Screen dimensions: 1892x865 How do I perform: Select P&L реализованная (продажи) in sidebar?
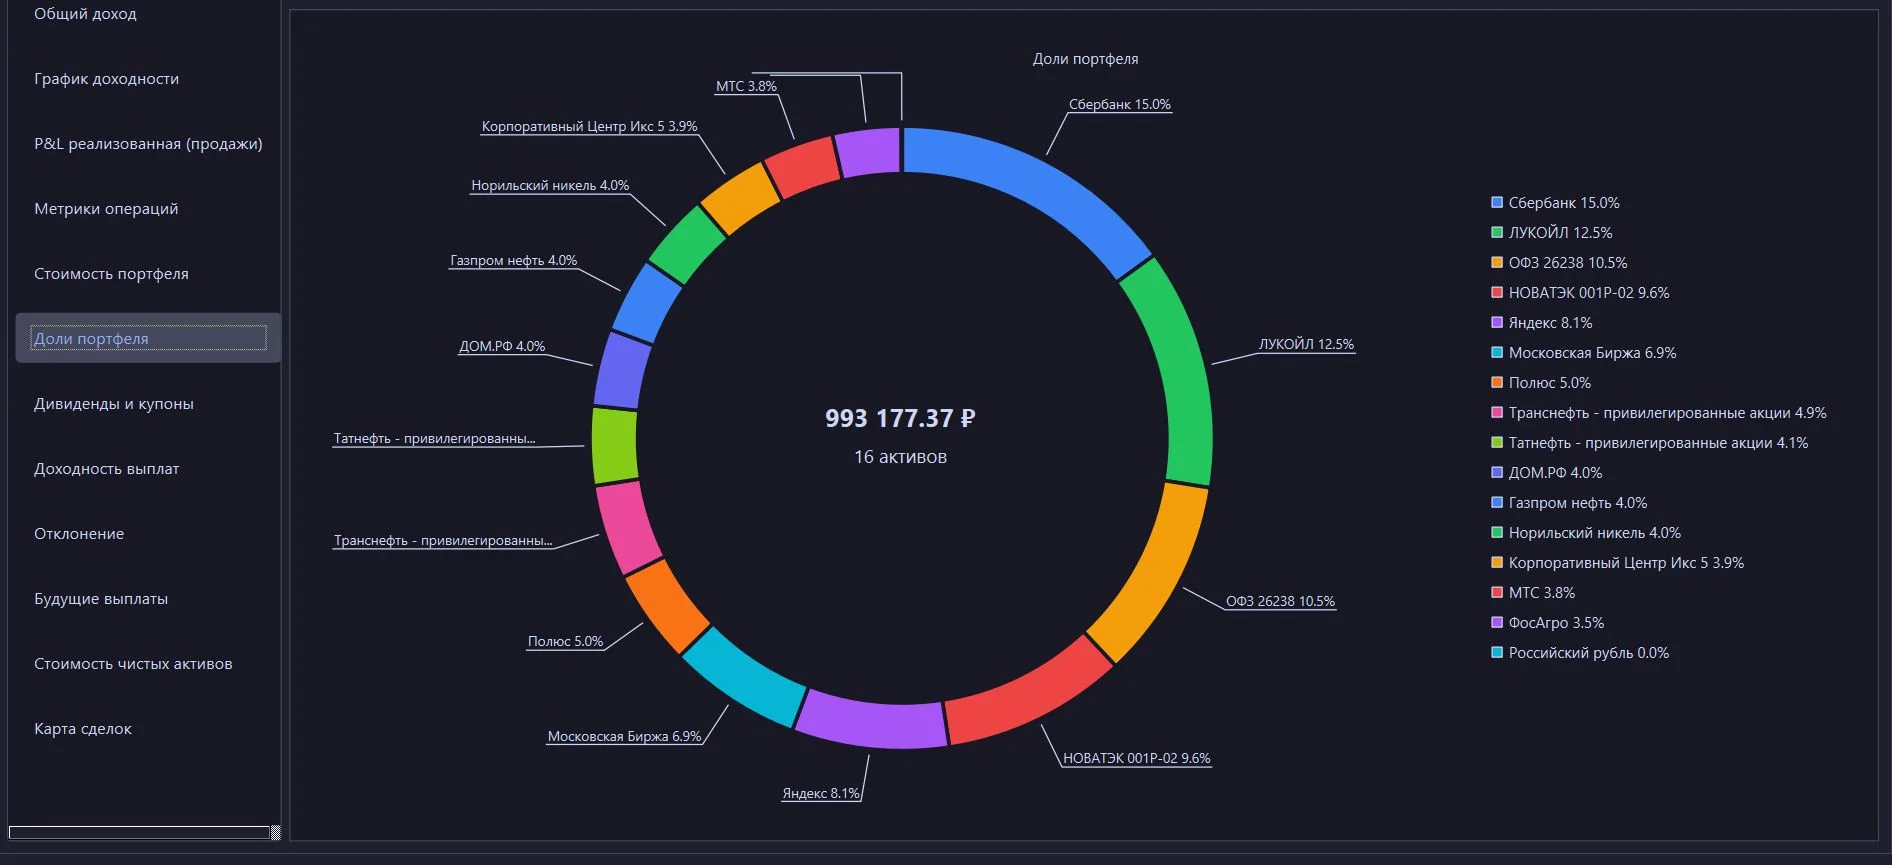(x=148, y=144)
